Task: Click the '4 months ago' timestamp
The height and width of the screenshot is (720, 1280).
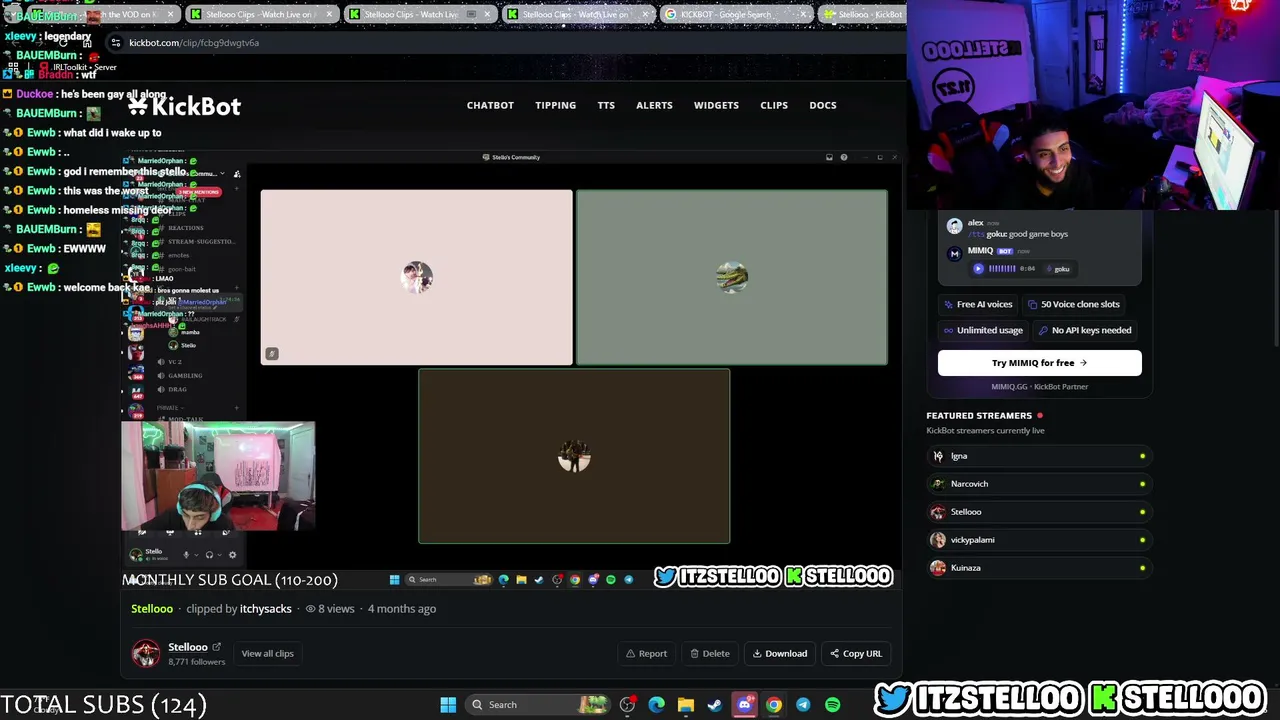Action: [401, 609]
